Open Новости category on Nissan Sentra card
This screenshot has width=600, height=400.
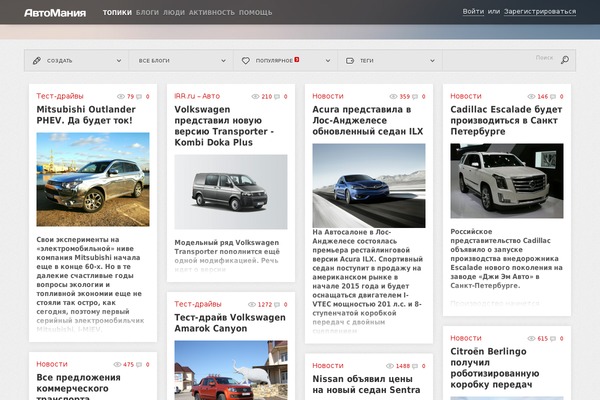tap(328, 366)
